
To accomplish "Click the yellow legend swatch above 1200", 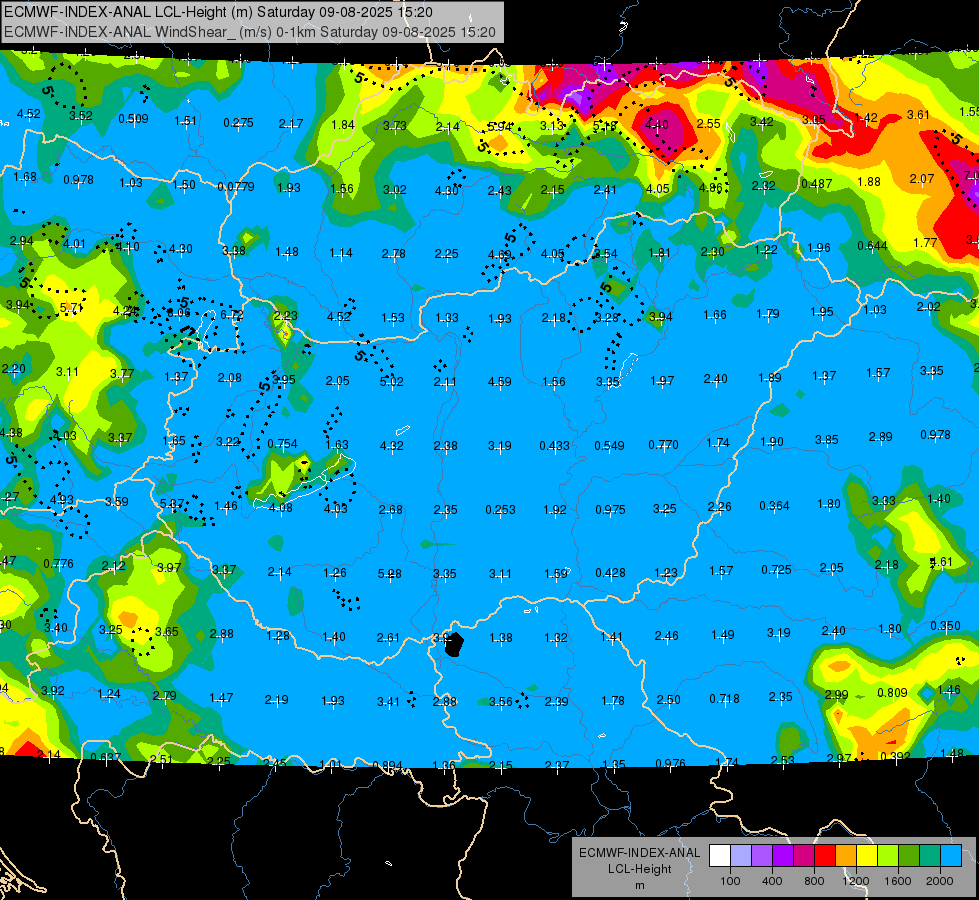I will coord(867,856).
